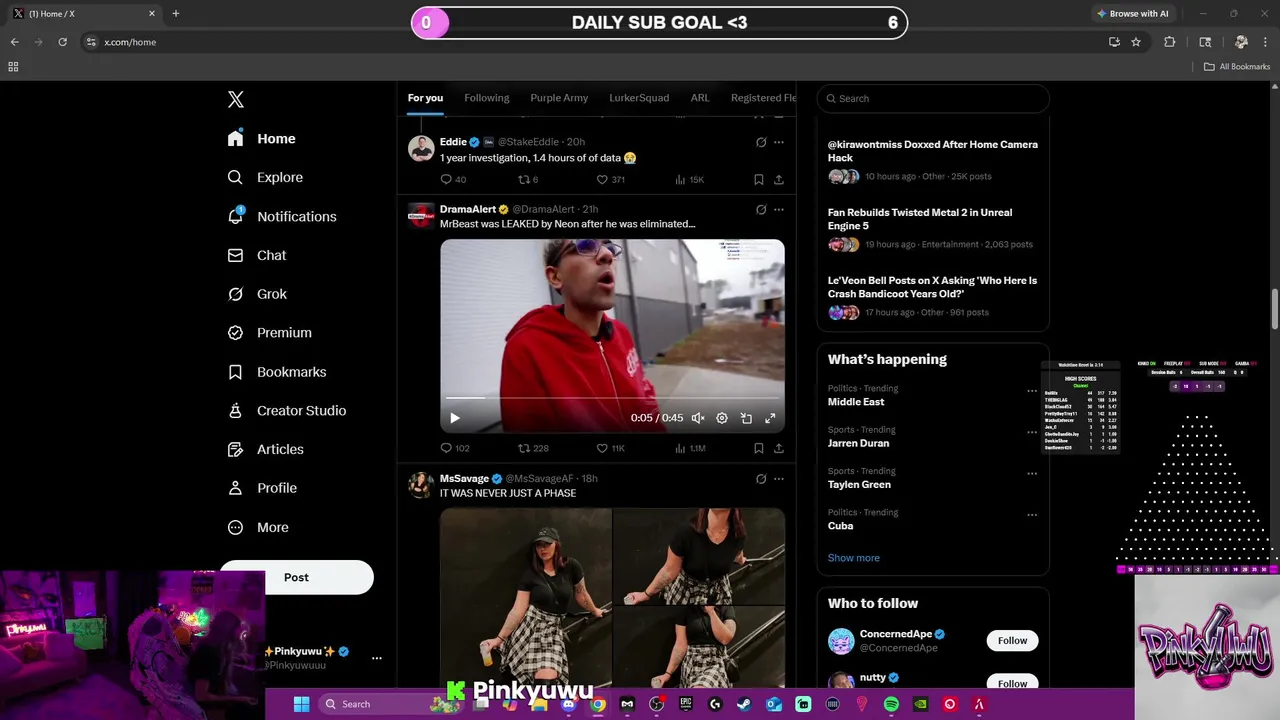Open Bookmarks from the sidebar

(x=276, y=372)
